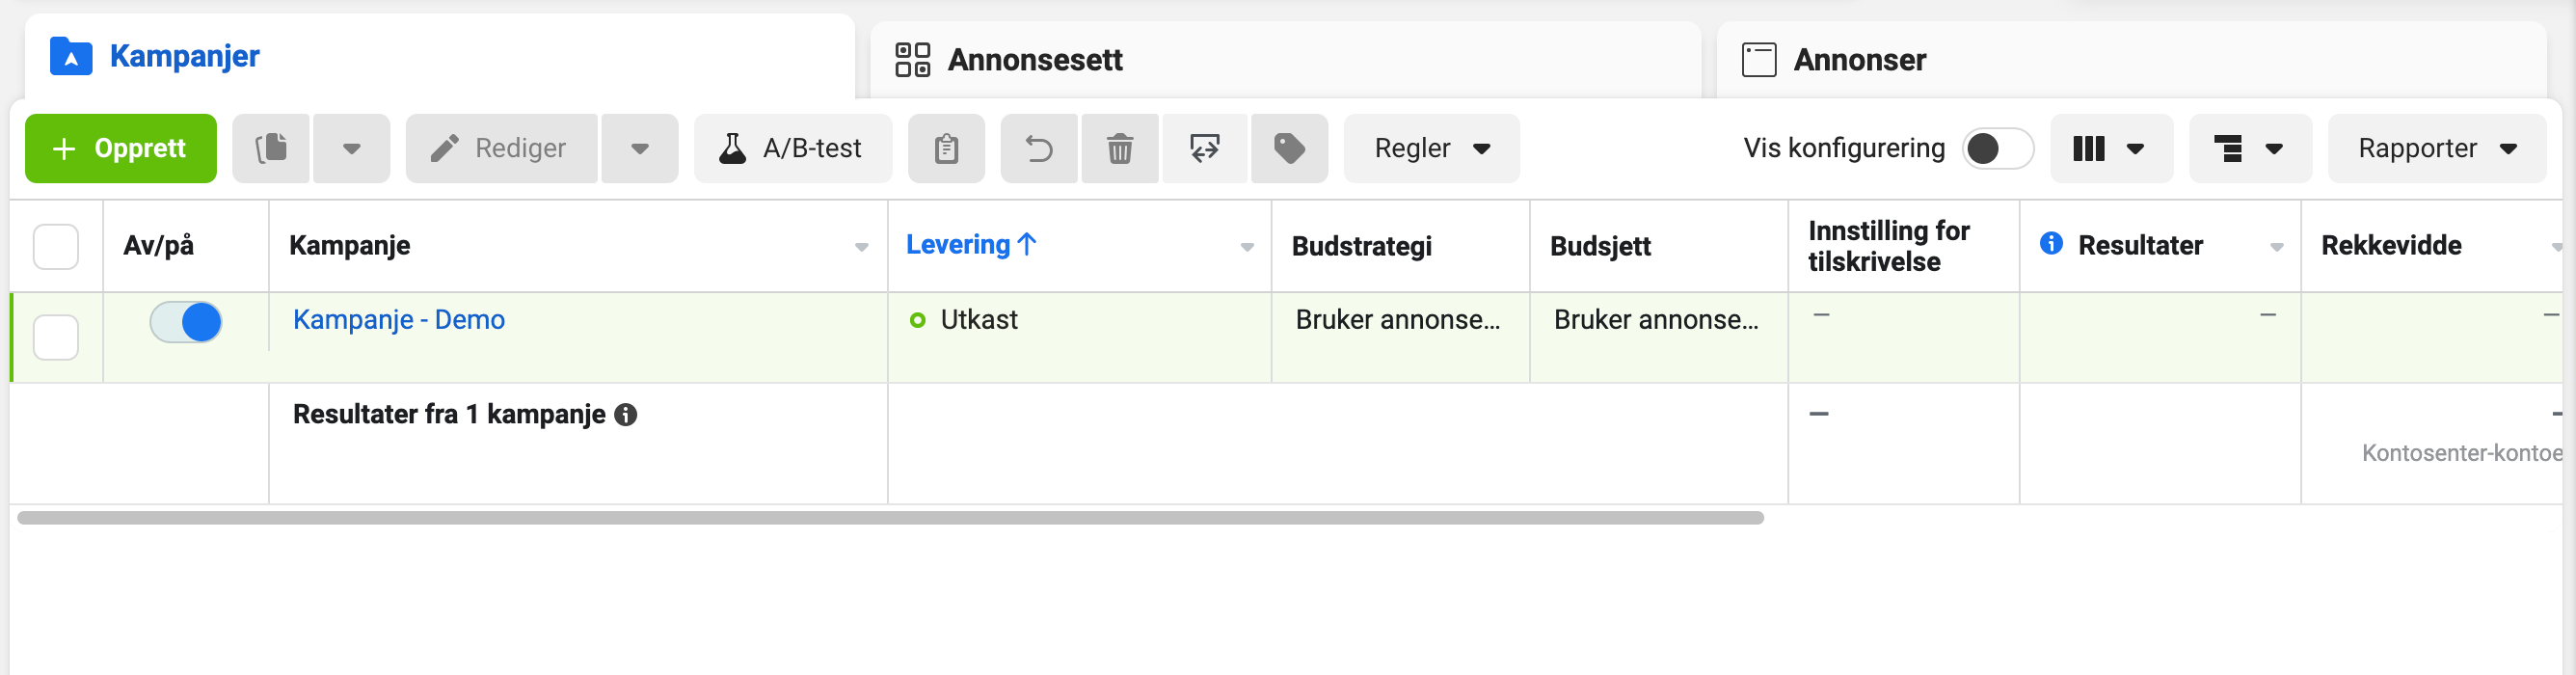Click info icon next to Resultater fra 1 kampanje
This screenshot has height=675, width=2576.
point(626,414)
